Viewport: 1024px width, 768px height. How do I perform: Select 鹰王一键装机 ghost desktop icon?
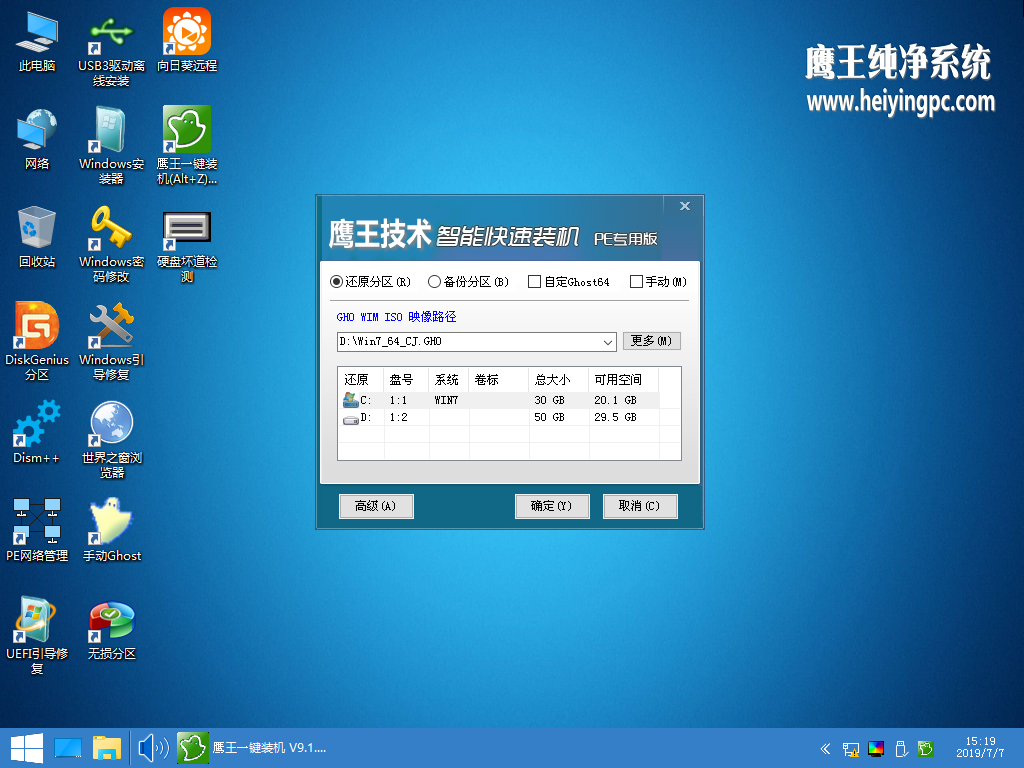click(x=187, y=146)
